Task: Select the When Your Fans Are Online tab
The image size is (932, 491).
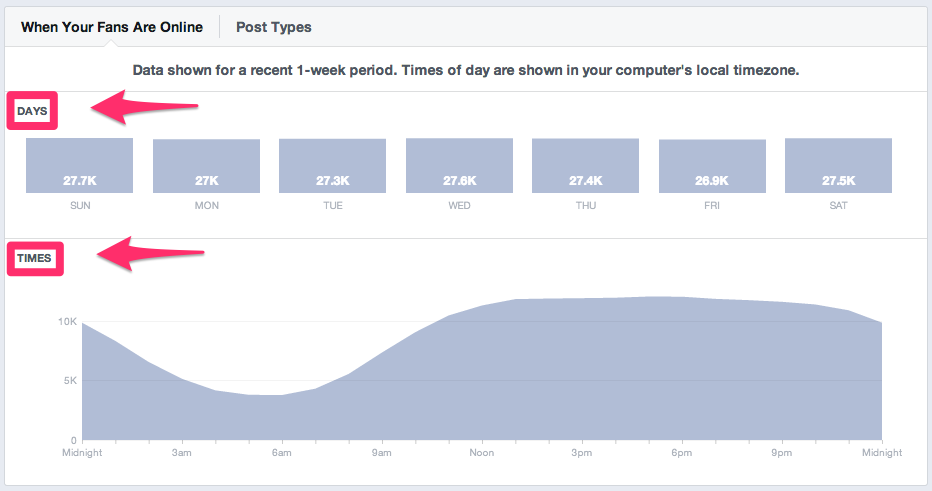Action: tap(112, 27)
